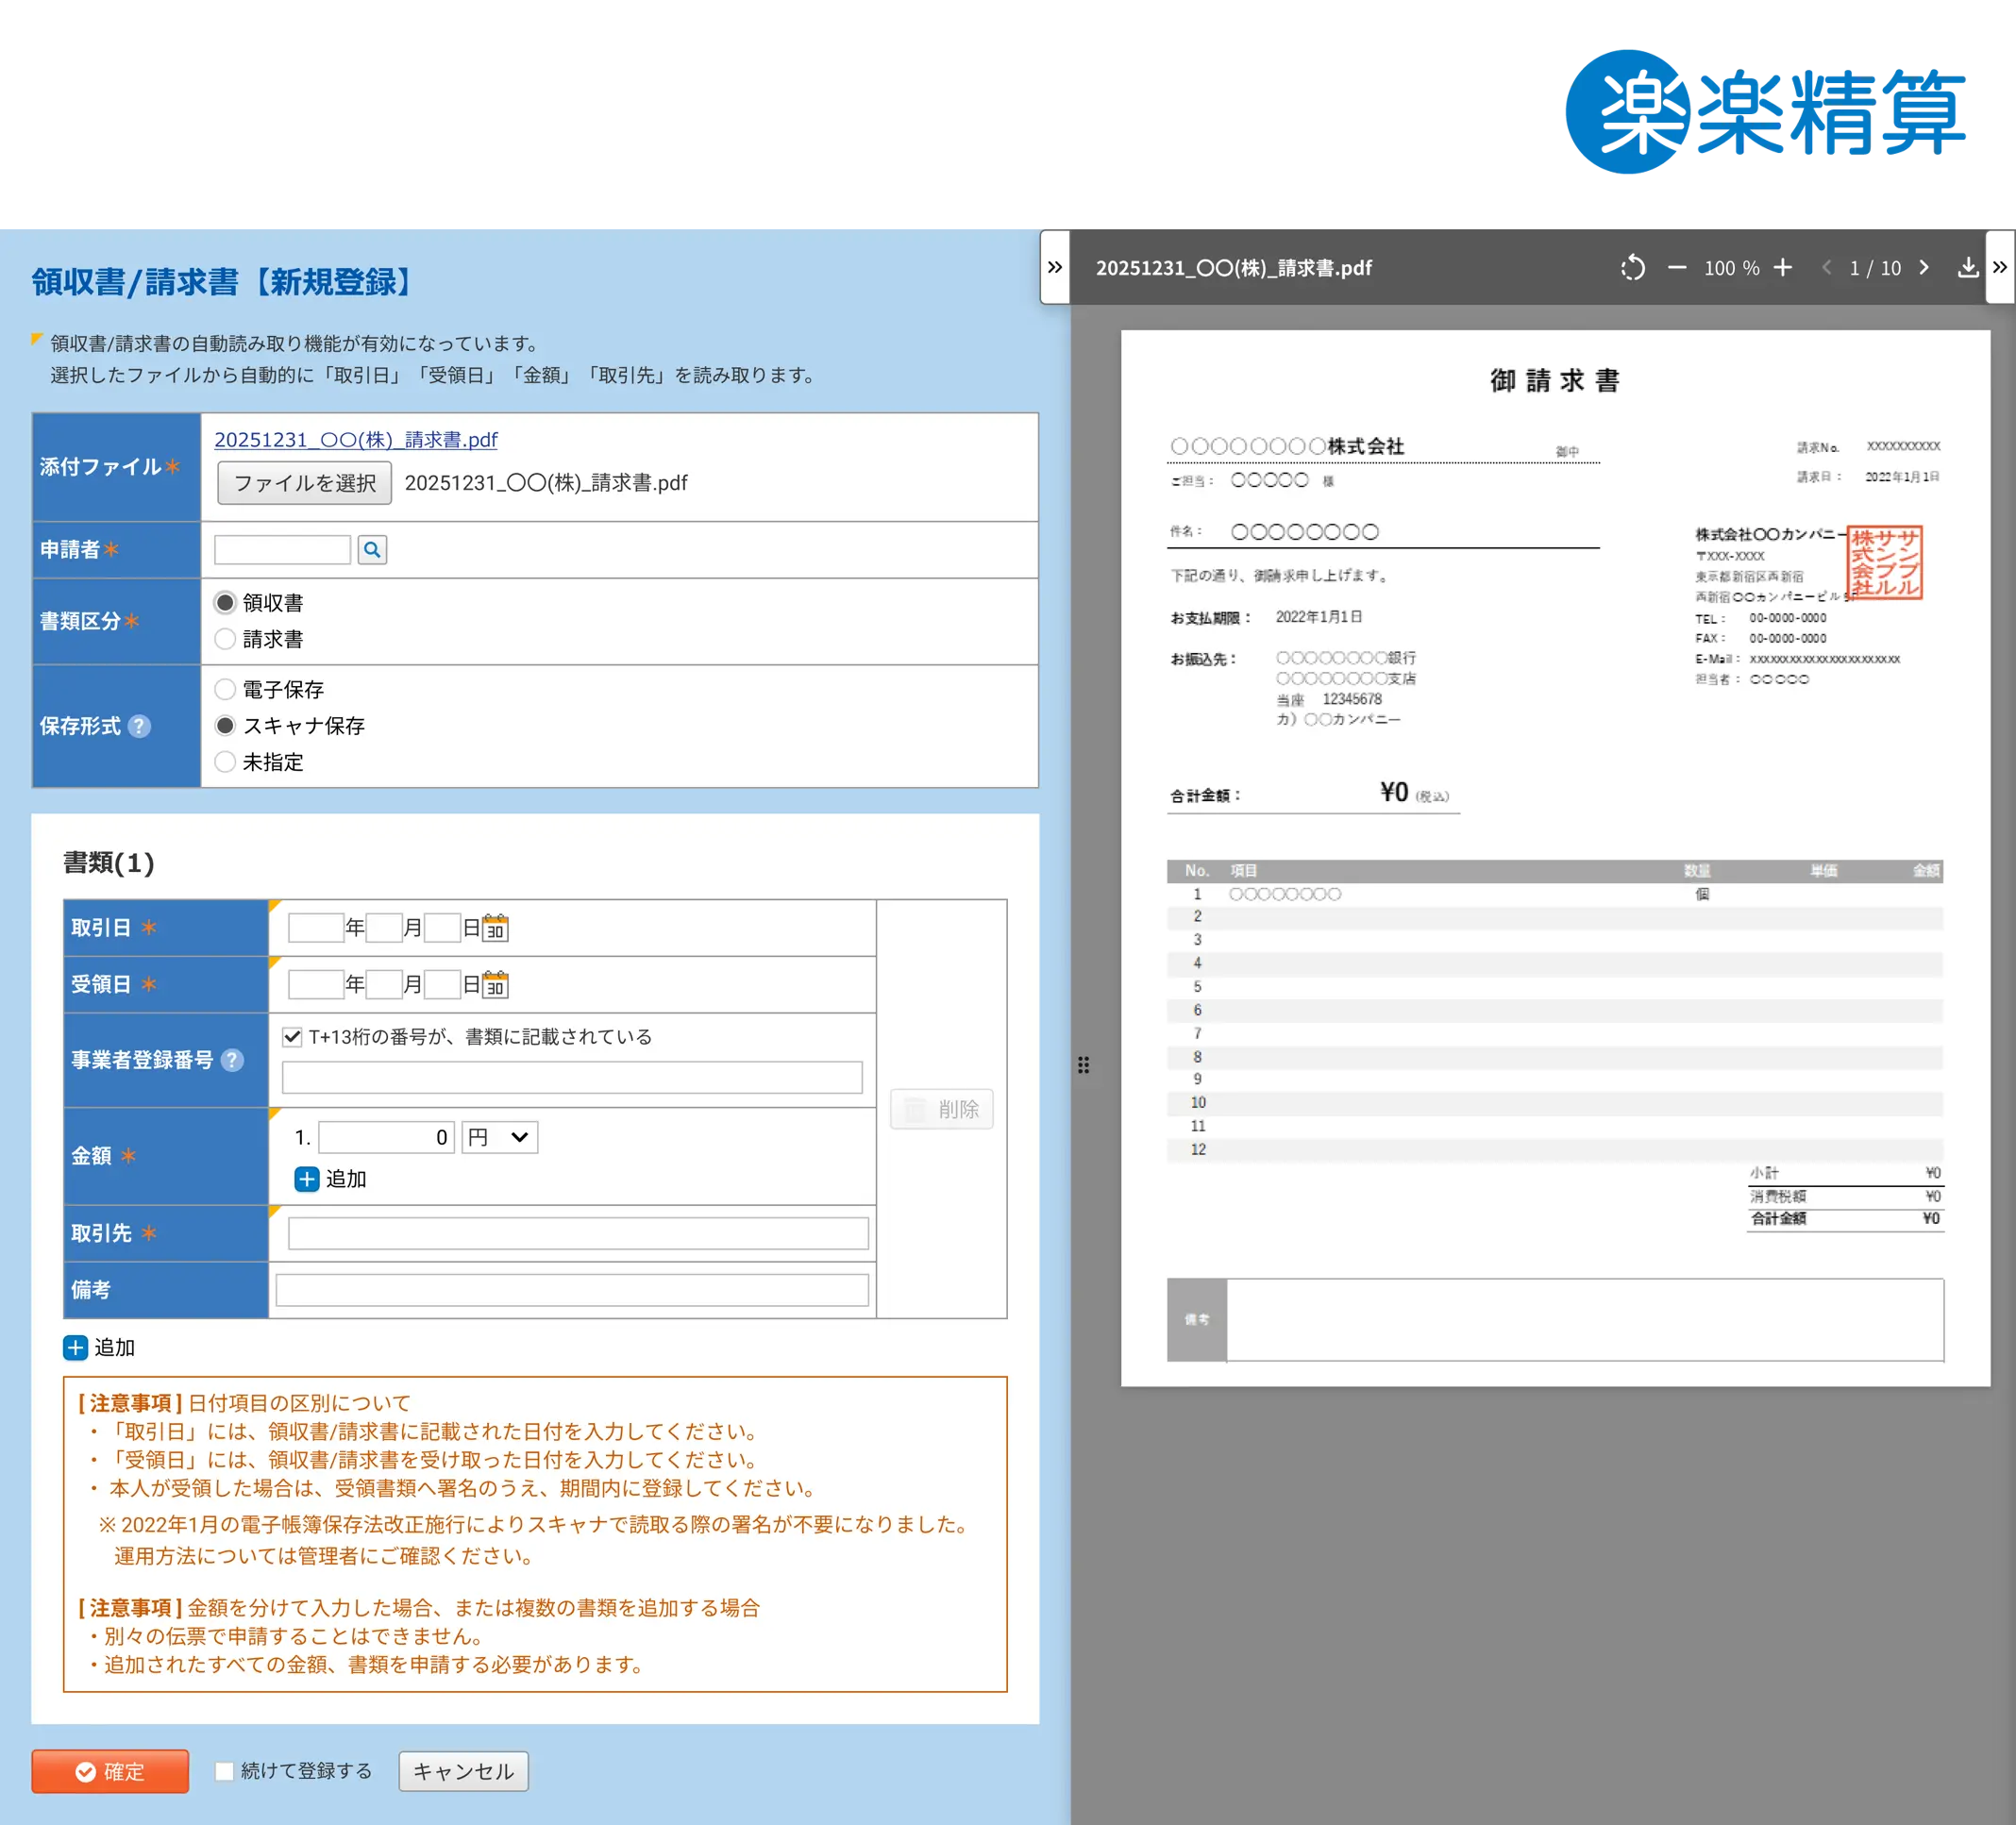2016x1825 pixels.
Task: Click the 削除 delete button
Action: 941,1109
